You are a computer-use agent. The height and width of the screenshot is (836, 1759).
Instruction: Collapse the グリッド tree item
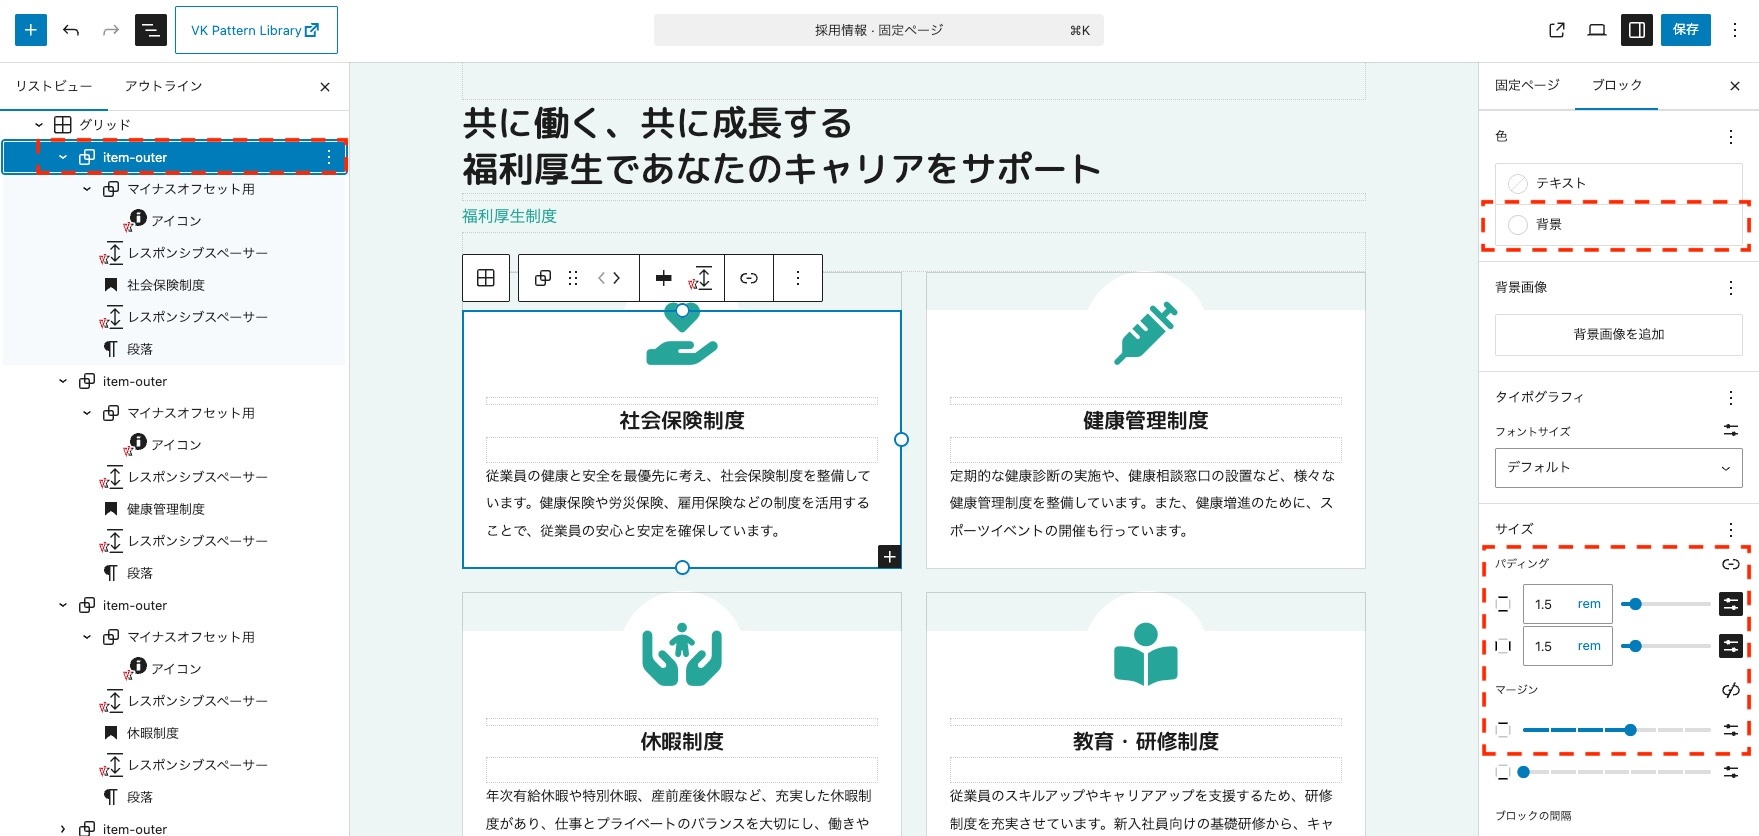pos(39,125)
